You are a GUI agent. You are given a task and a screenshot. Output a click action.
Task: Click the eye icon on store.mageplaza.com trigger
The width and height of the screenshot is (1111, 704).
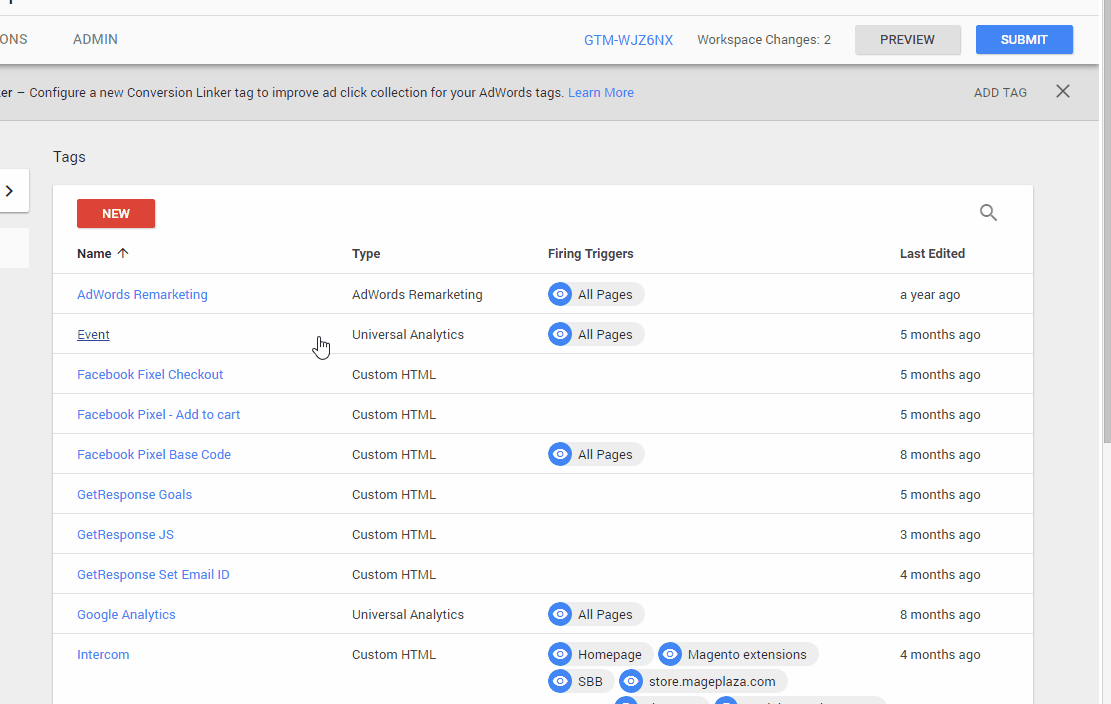click(631, 681)
